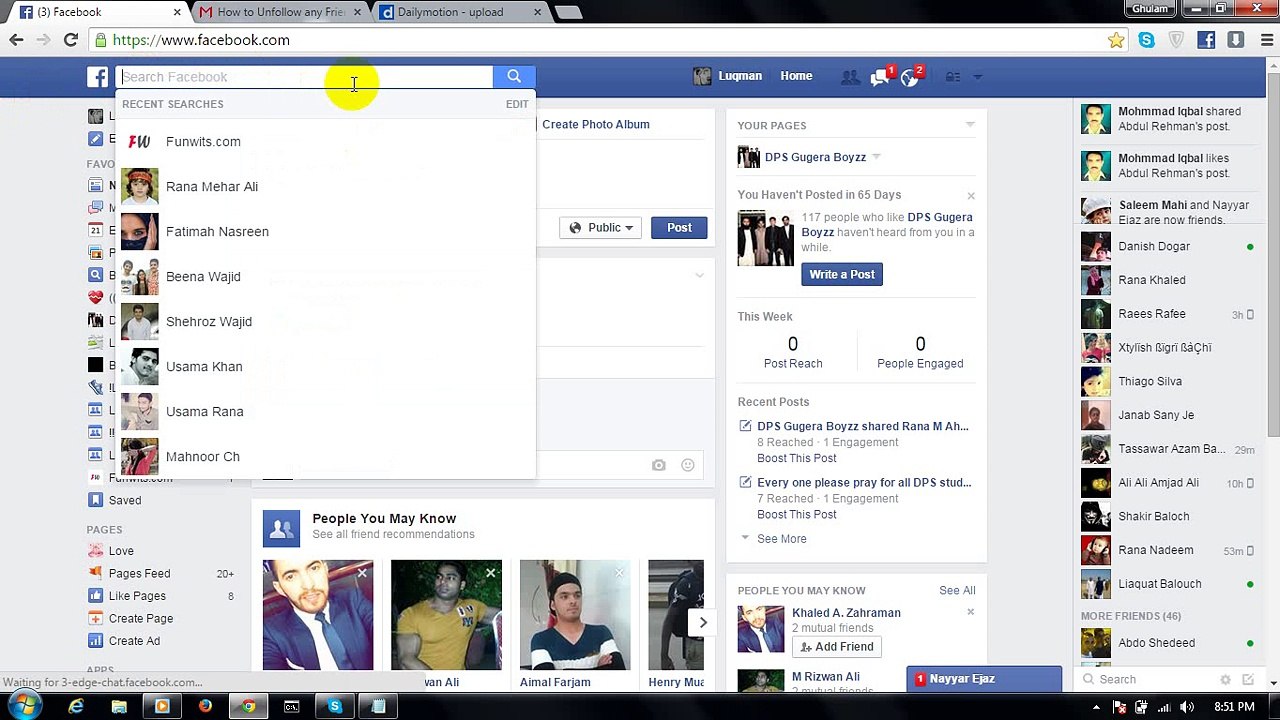Click Write a Post button

pyautogui.click(x=842, y=274)
